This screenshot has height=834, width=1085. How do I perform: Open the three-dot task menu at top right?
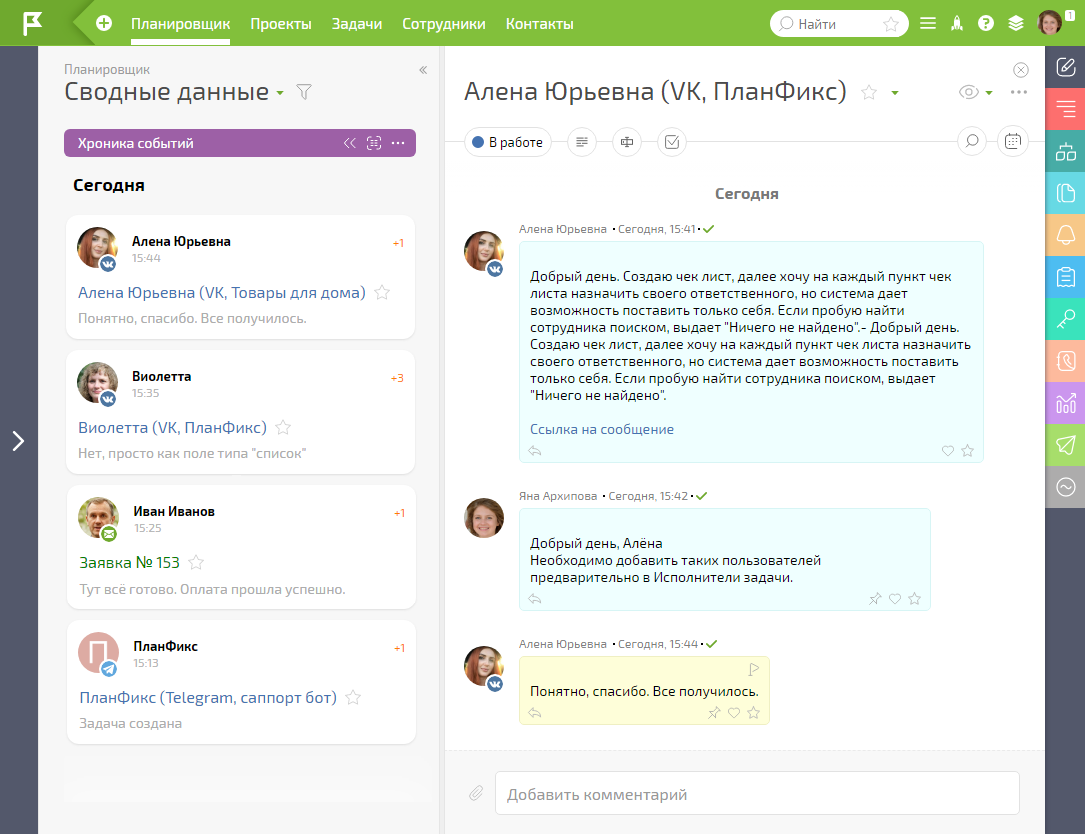[x=1019, y=92]
